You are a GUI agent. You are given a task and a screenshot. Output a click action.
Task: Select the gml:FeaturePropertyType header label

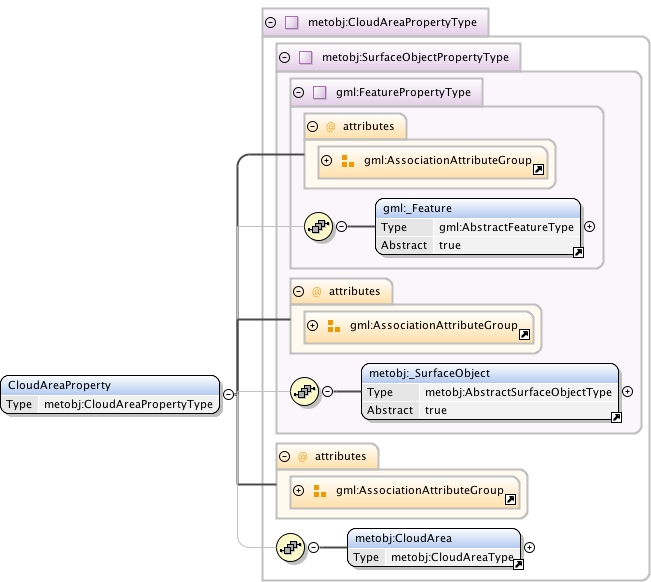(403, 92)
